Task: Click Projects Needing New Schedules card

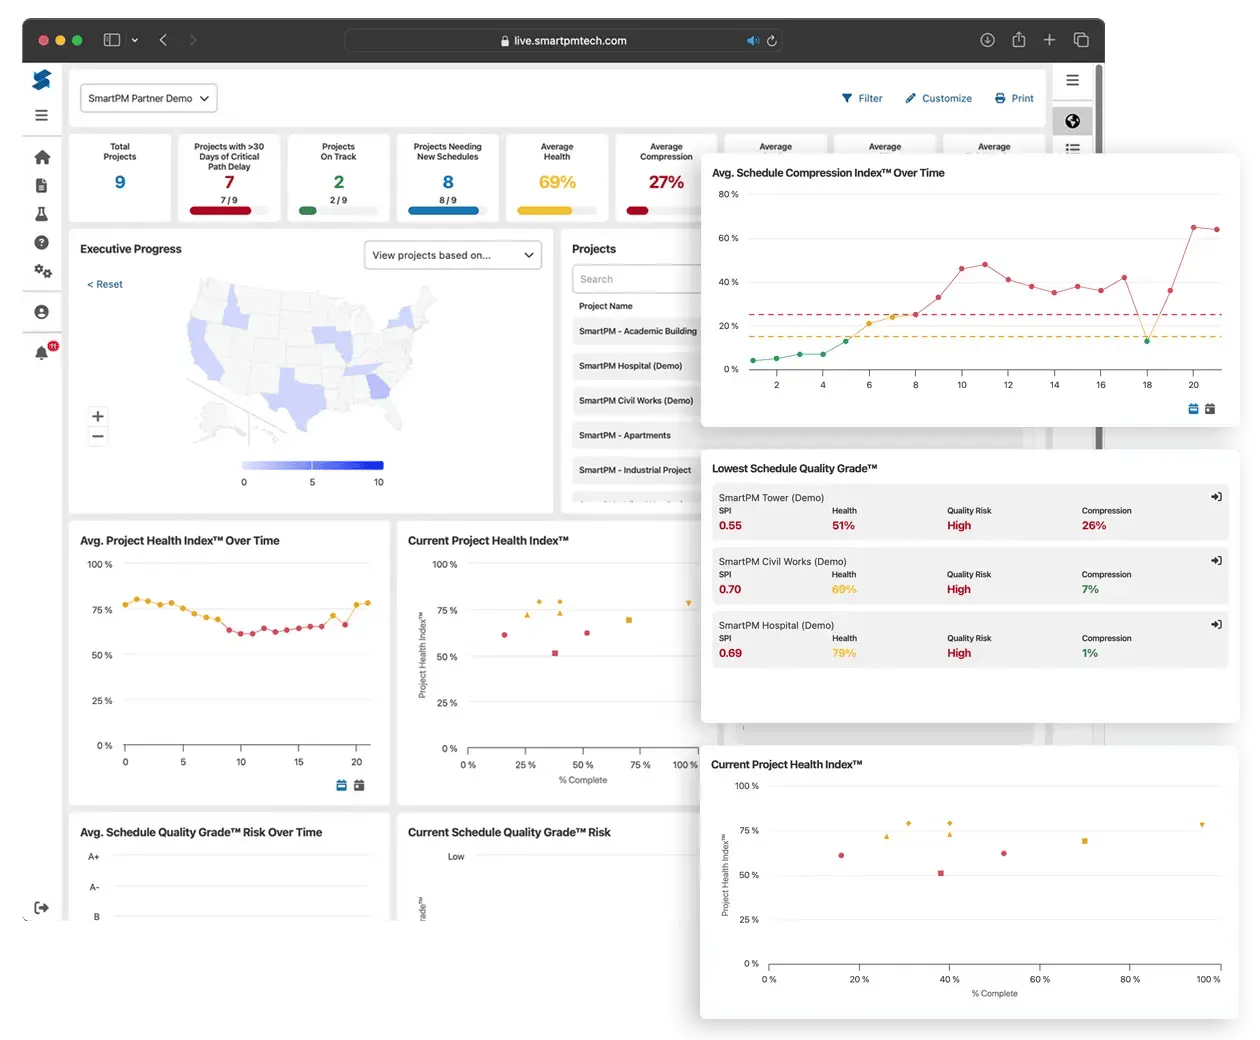Action: tap(448, 177)
